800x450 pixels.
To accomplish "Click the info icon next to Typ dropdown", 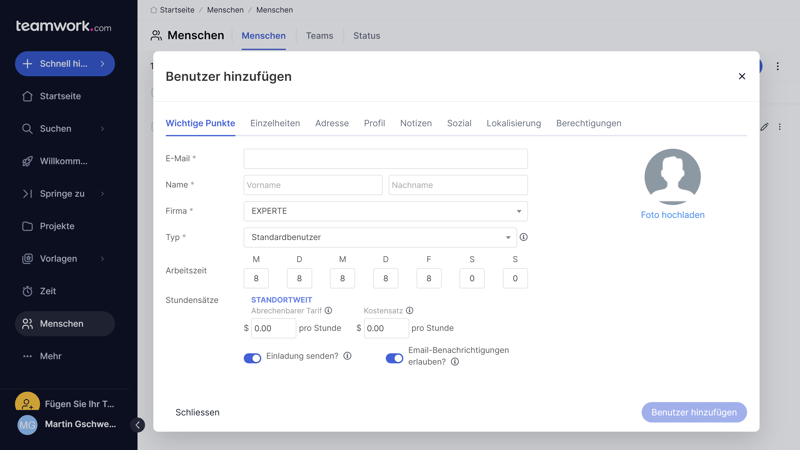I will point(523,237).
